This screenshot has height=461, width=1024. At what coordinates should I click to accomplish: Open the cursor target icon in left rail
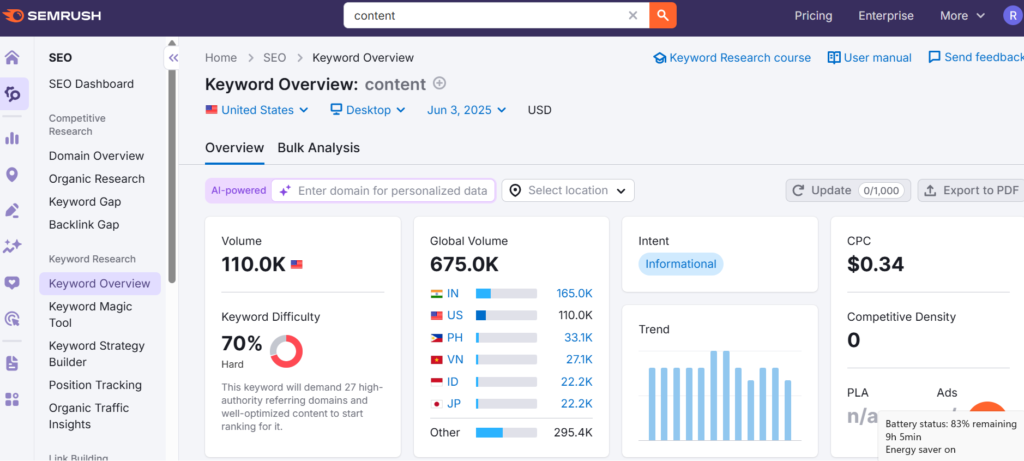[x=12, y=319]
